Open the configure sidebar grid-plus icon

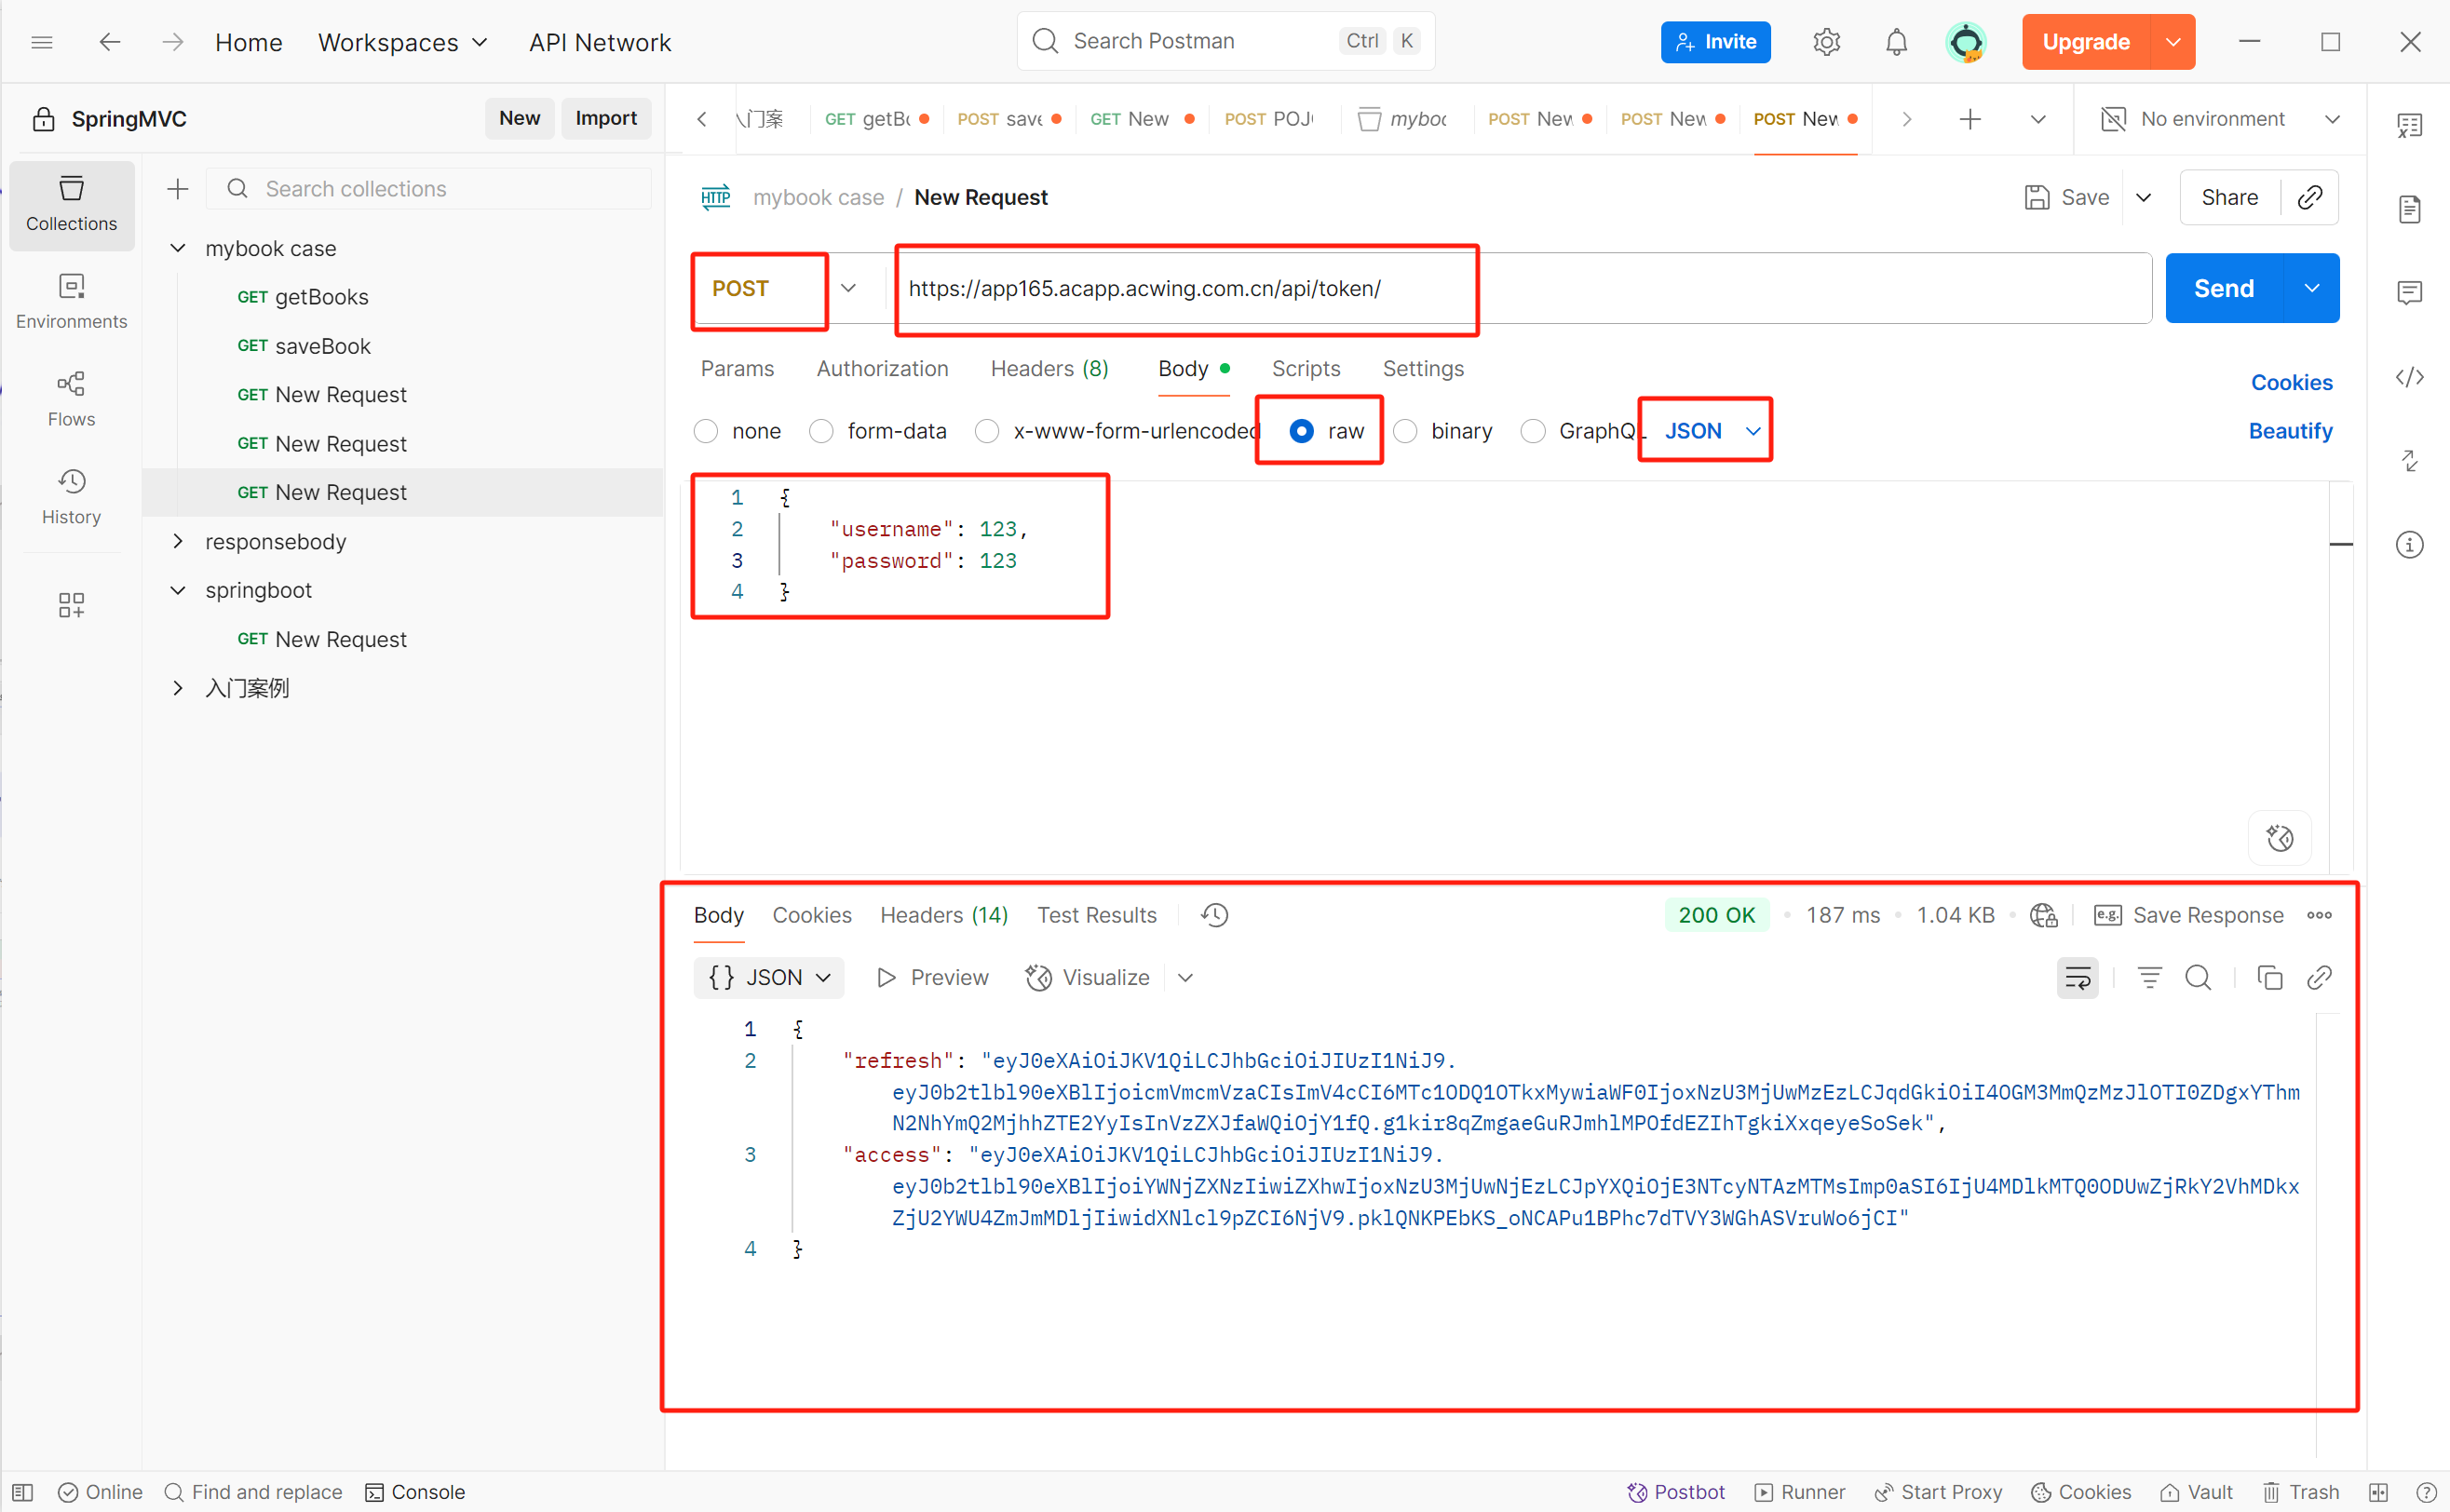click(x=72, y=605)
